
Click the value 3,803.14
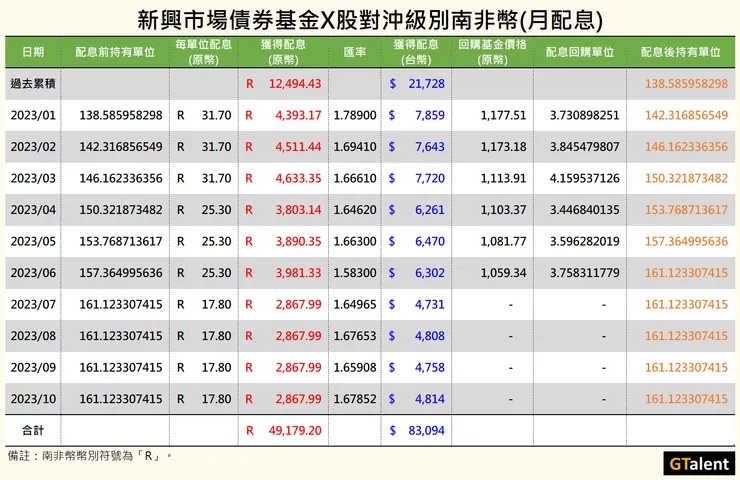[x=298, y=210]
